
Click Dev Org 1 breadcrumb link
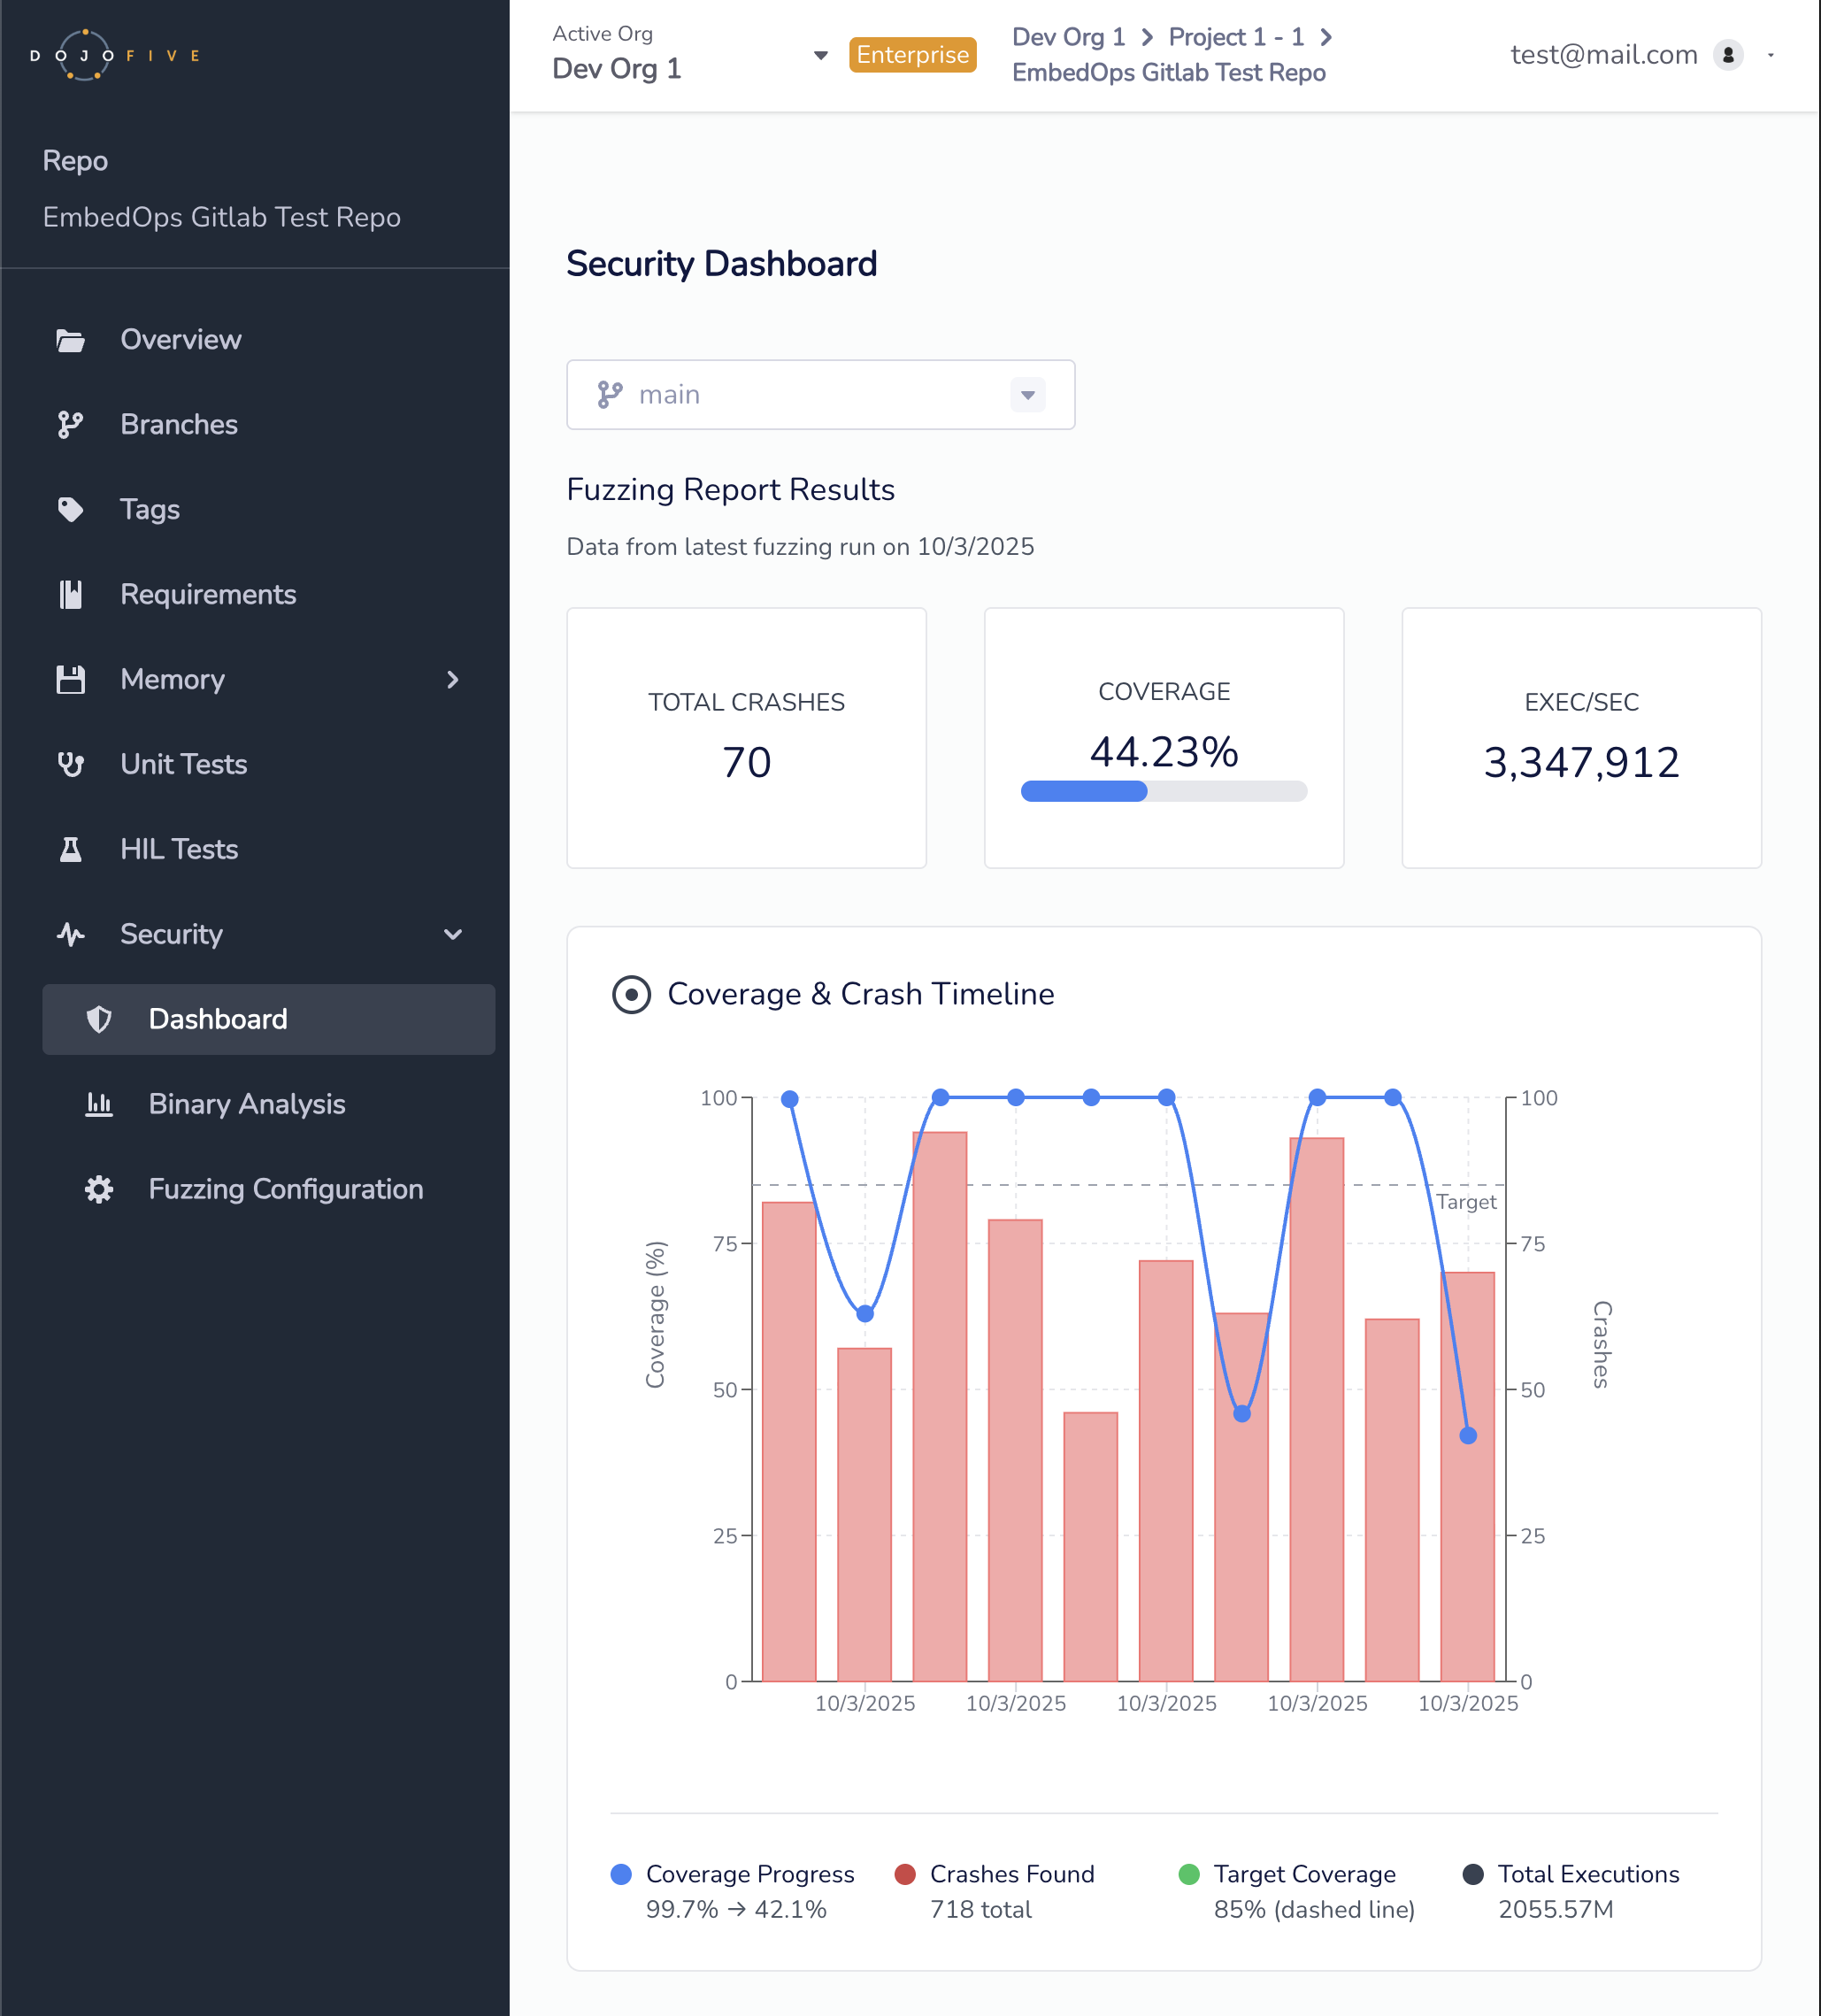click(x=1068, y=37)
